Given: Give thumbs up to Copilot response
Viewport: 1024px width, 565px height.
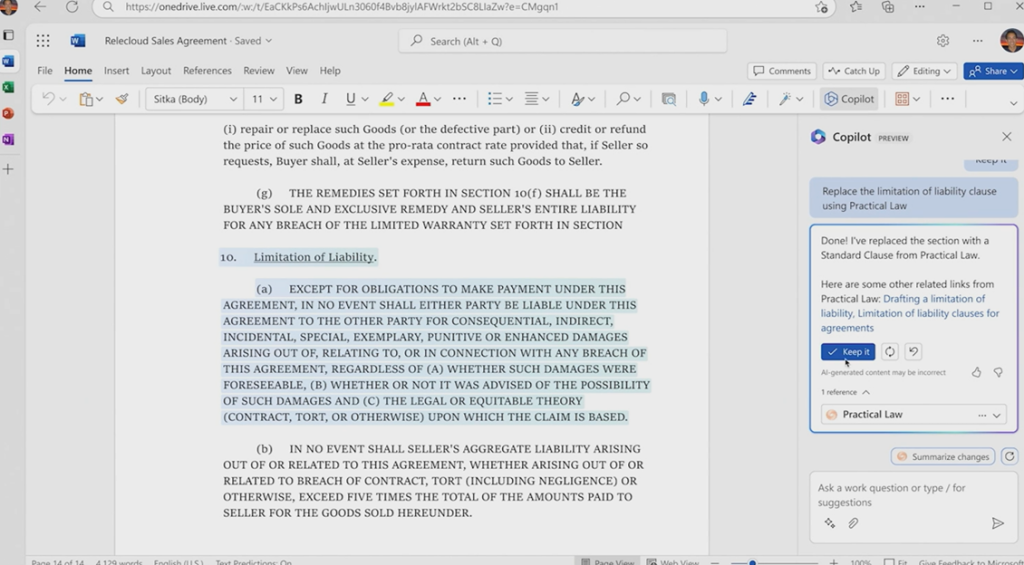Looking at the screenshot, I should click(976, 372).
